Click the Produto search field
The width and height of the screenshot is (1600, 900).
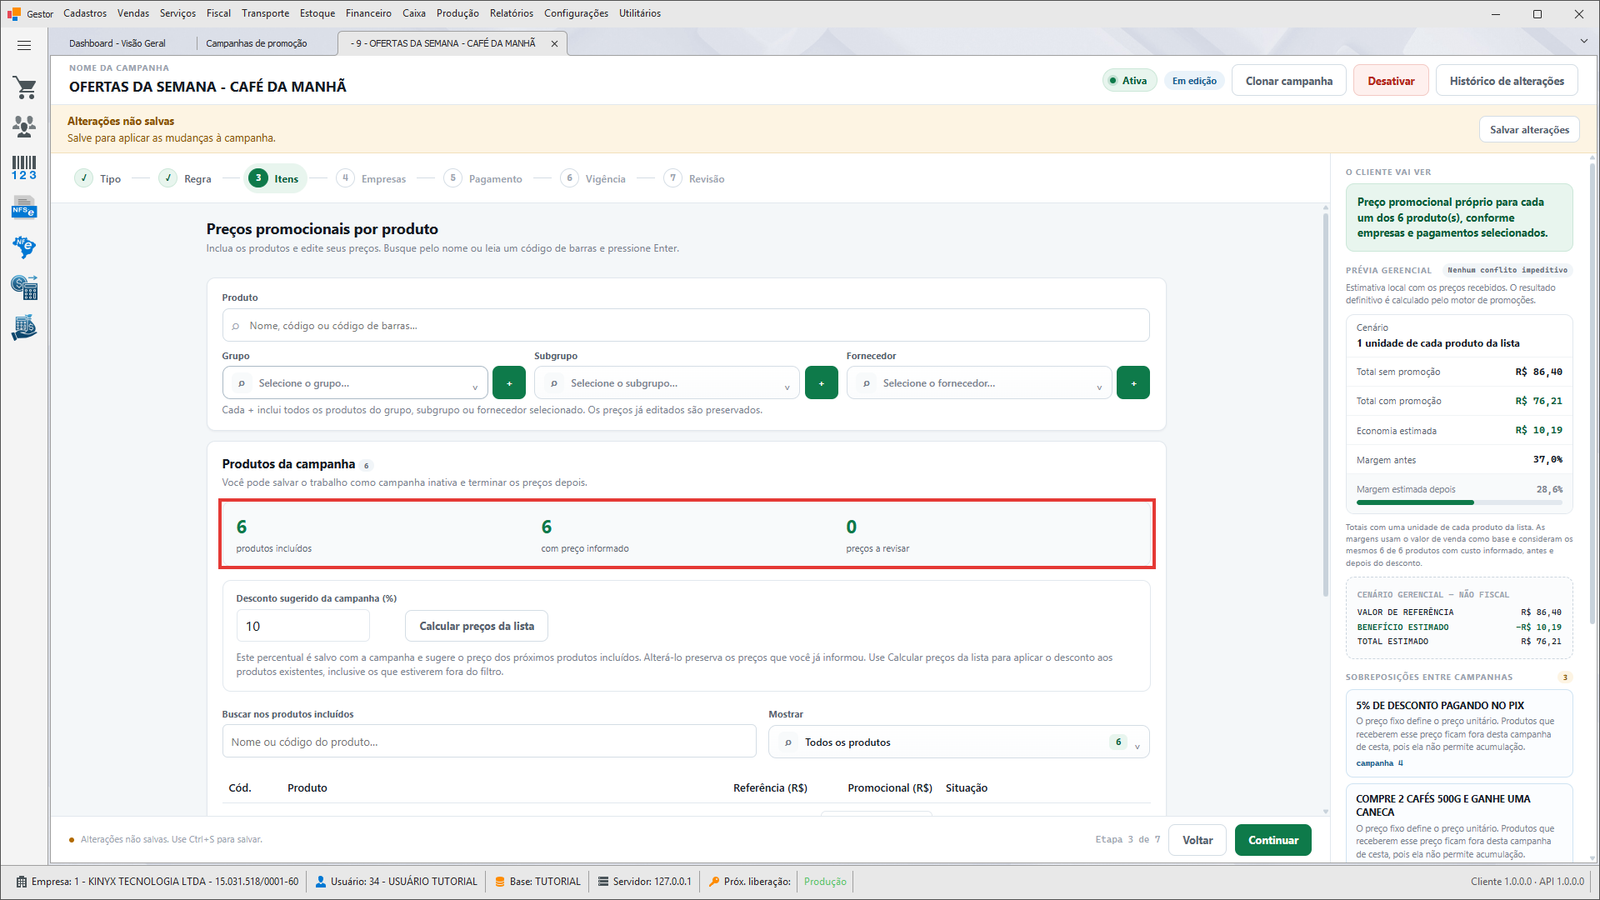tap(686, 325)
